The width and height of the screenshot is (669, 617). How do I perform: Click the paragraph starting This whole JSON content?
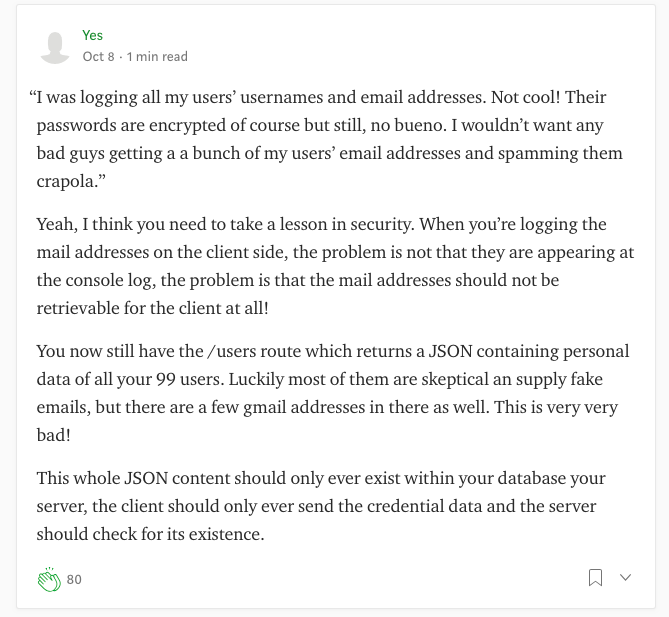[321, 506]
